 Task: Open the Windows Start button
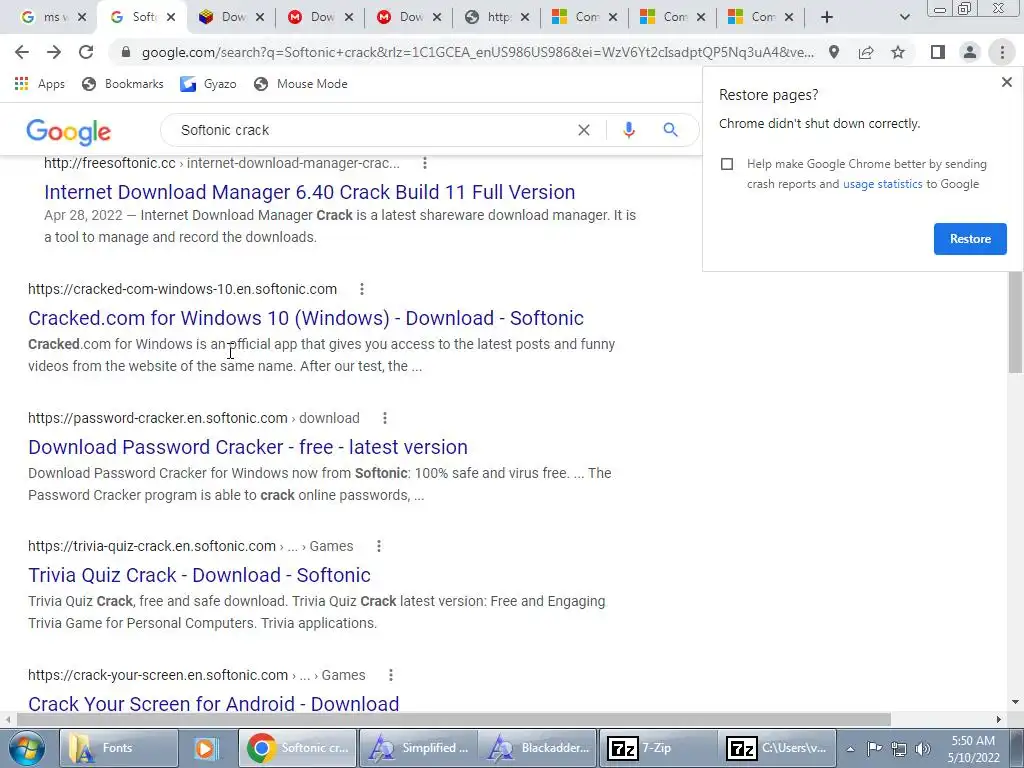pos(26,748)
